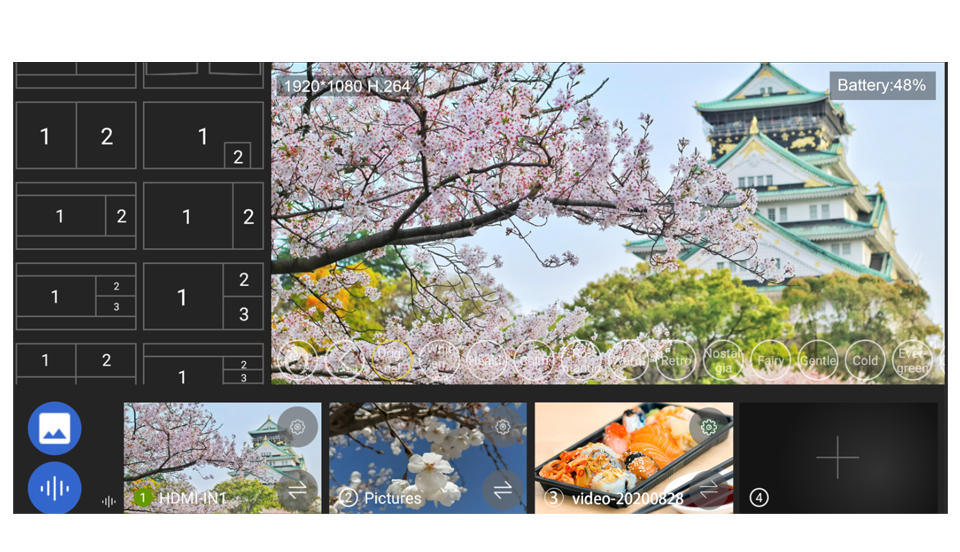960x552 pixels.
Task: Select equal side-by-side 1 and 2 layout
Action: [x=76, y=136]
